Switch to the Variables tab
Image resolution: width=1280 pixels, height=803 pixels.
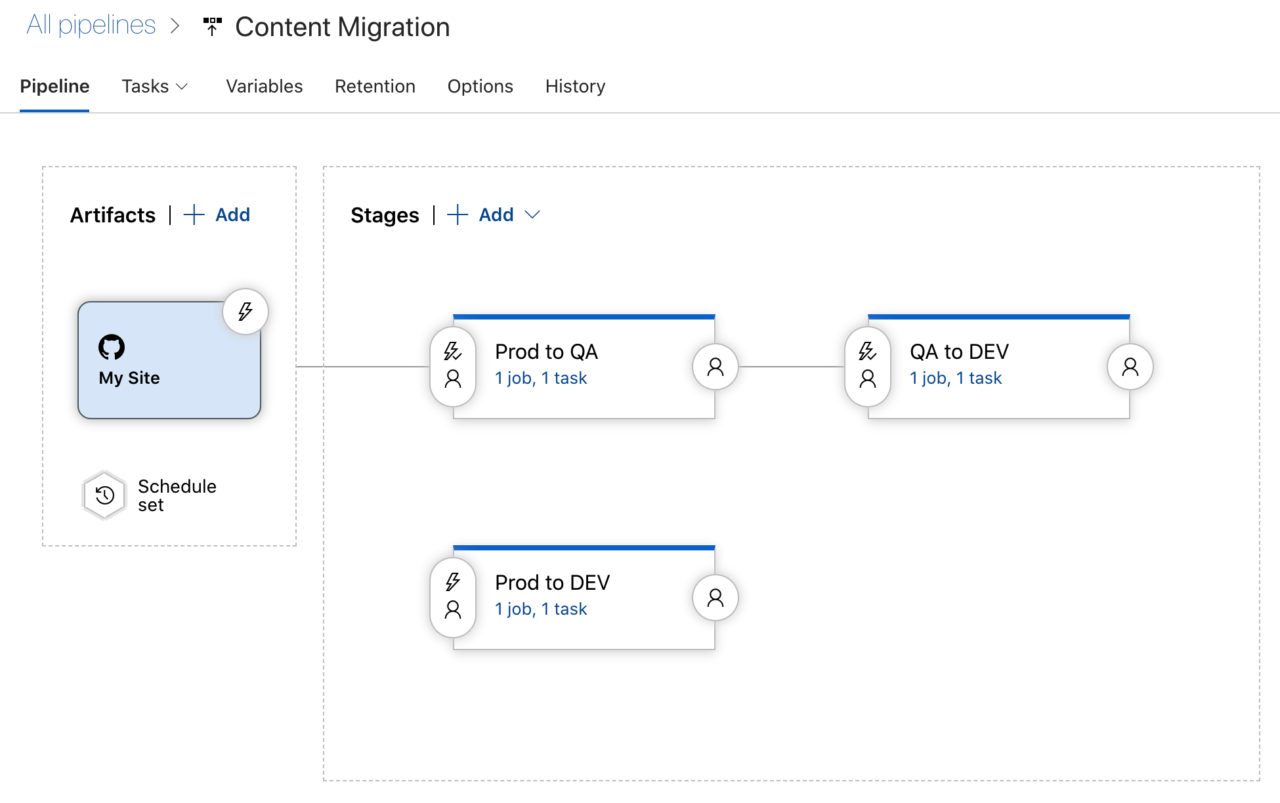point(264,86)
